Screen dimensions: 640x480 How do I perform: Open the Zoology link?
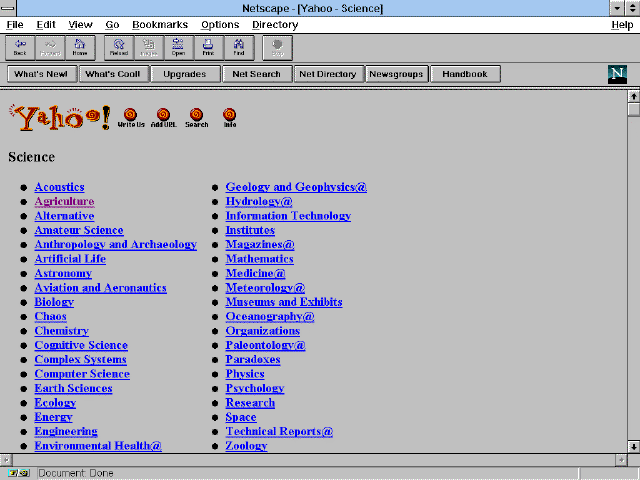click(x=247, y=446)
